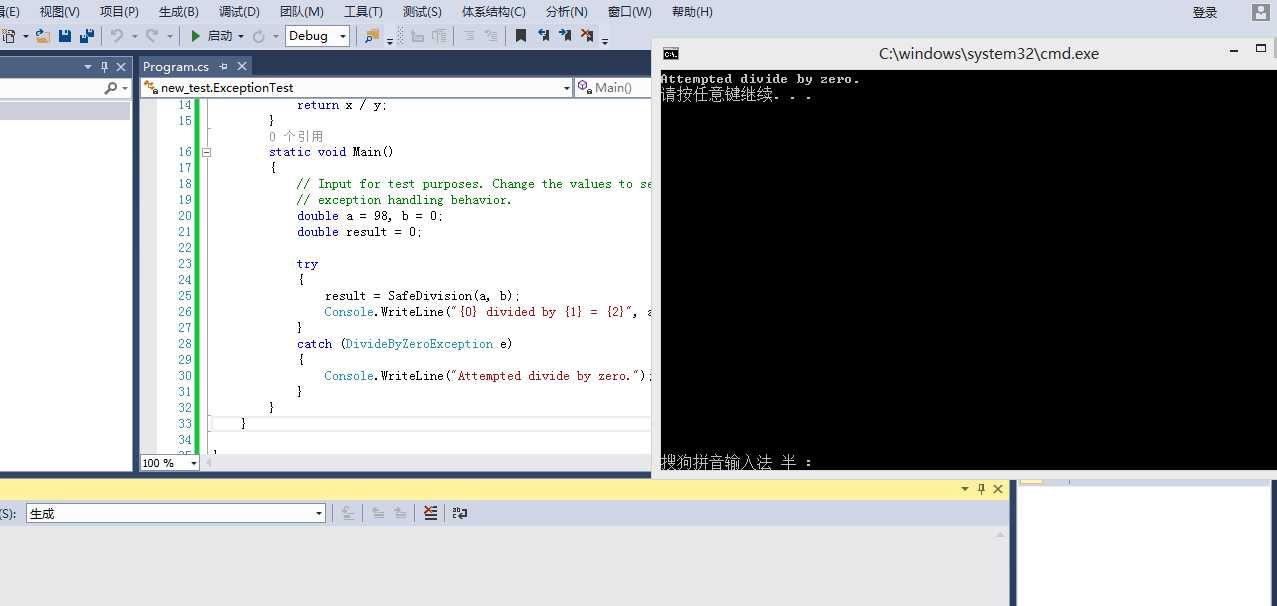Go to the previous bookmark icon
The image size is (1277, 606).
[x=542, y=36]
